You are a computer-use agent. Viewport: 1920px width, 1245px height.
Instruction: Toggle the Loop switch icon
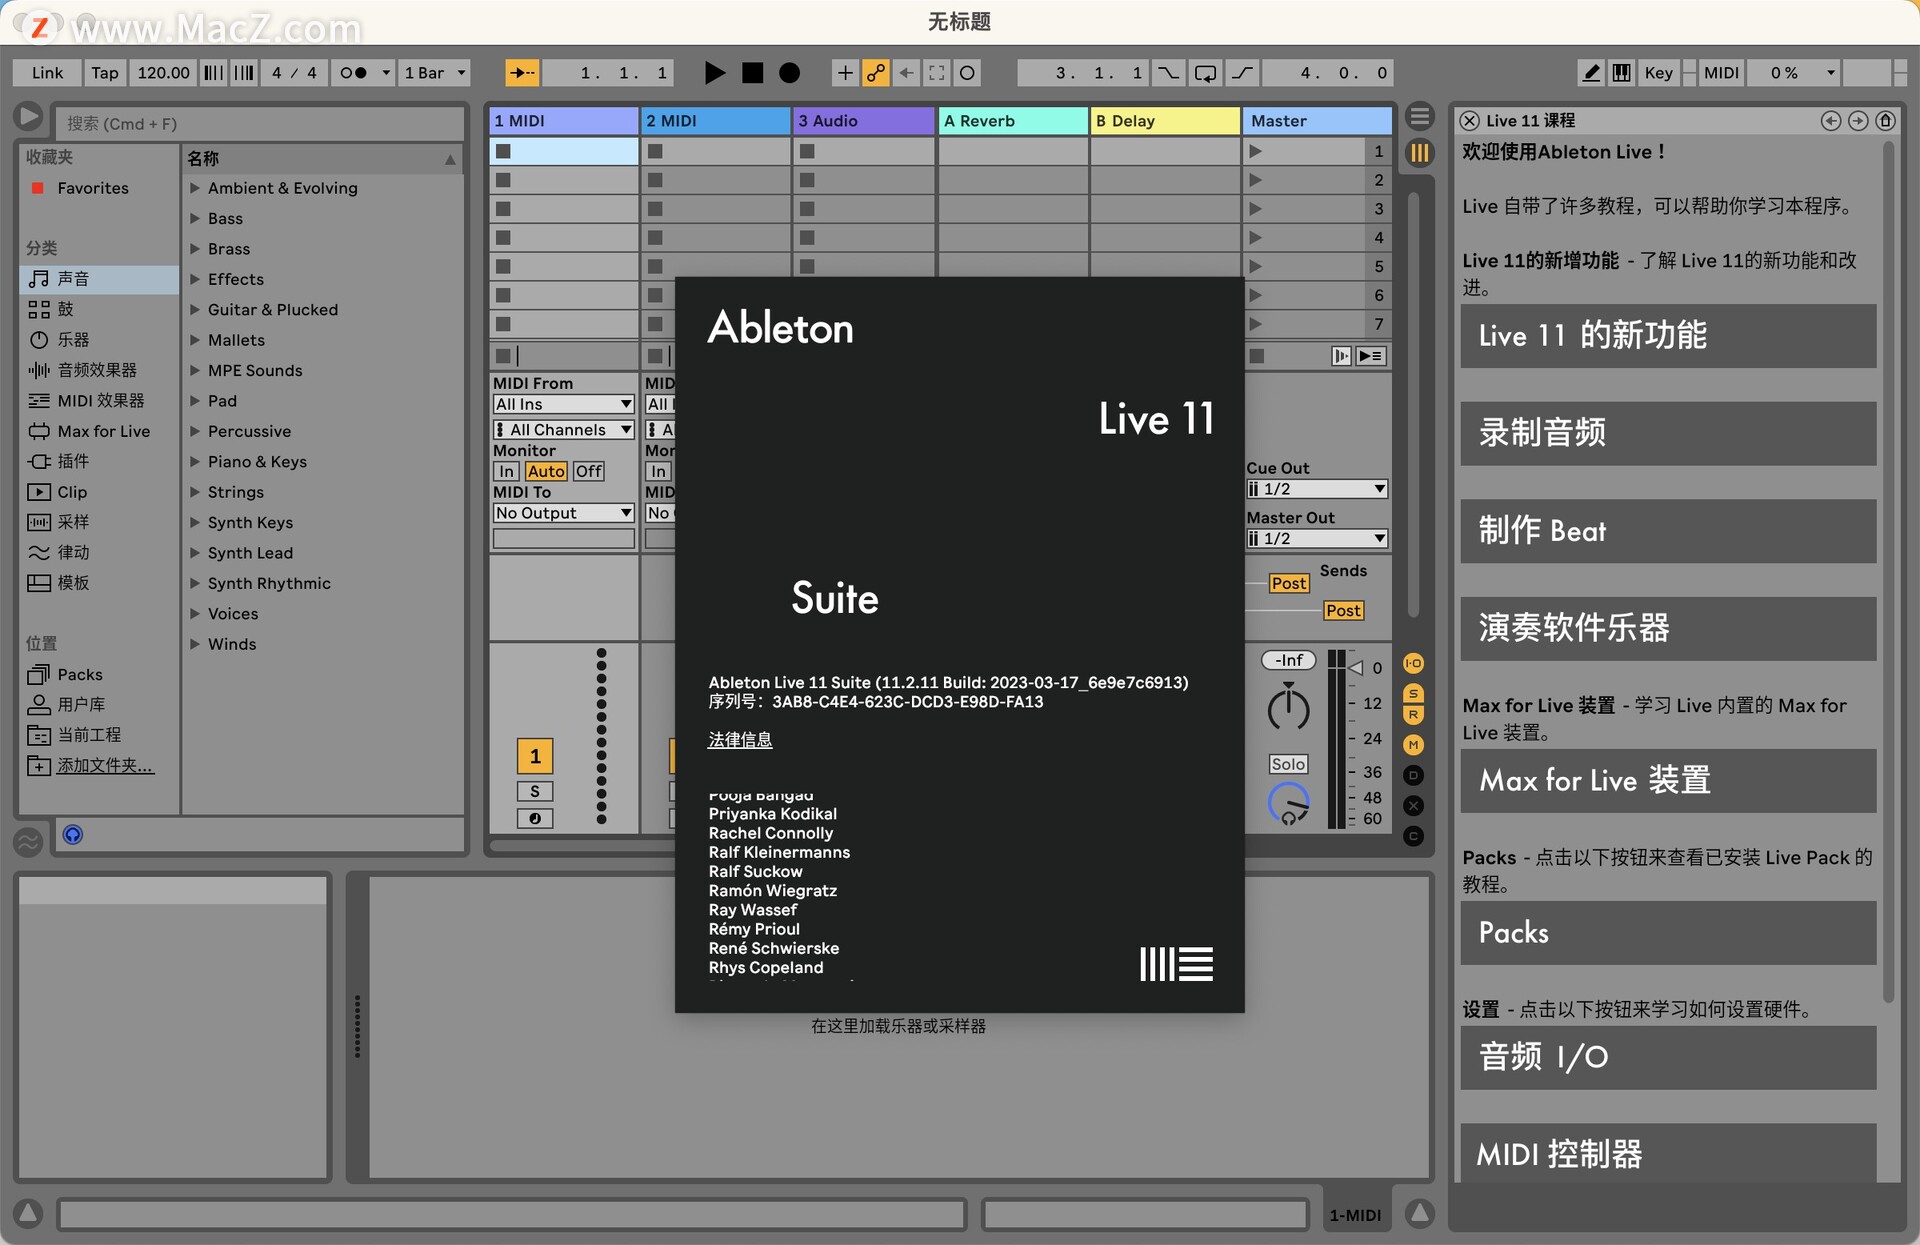1206,73
